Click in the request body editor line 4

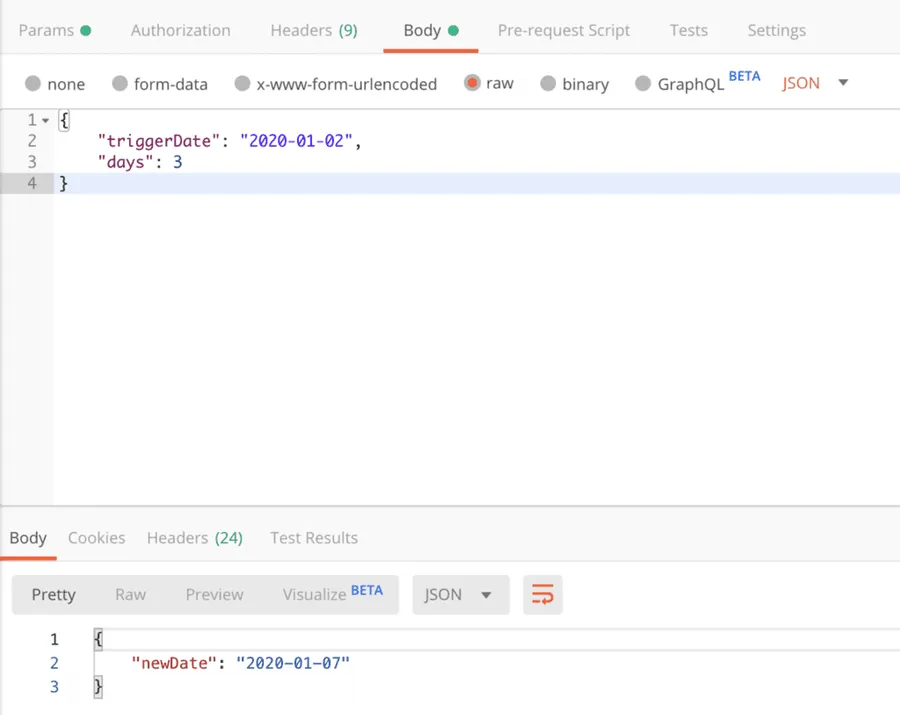tap(400, 184)
